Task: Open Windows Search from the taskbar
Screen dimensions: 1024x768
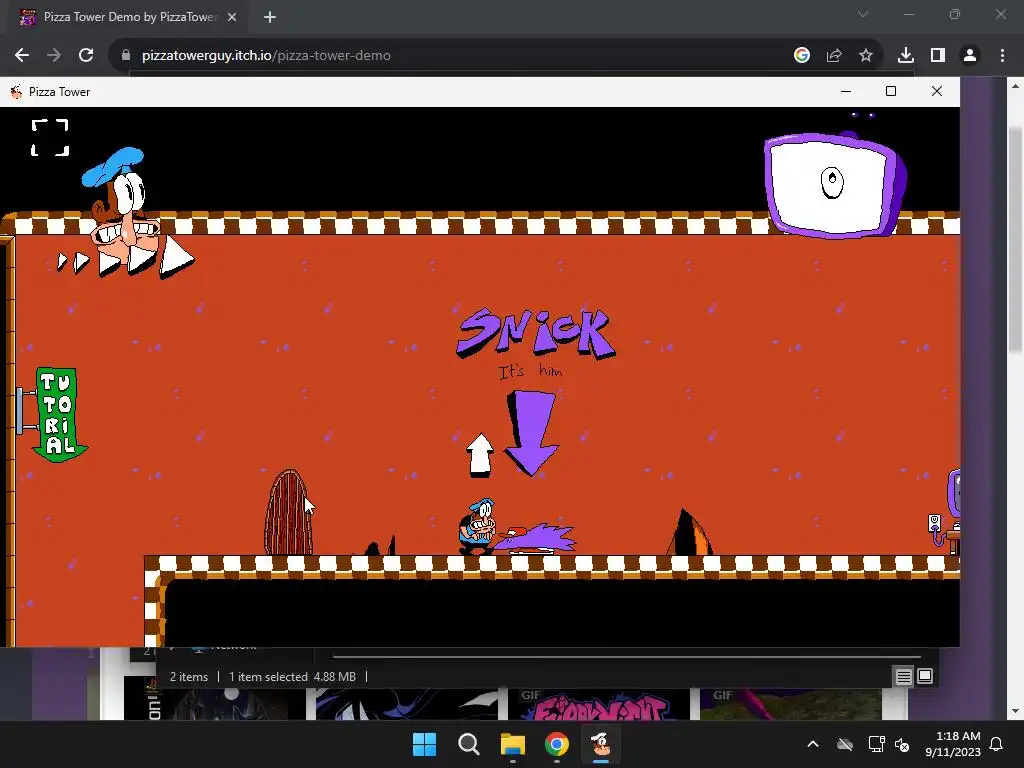Action: point(468,744)
